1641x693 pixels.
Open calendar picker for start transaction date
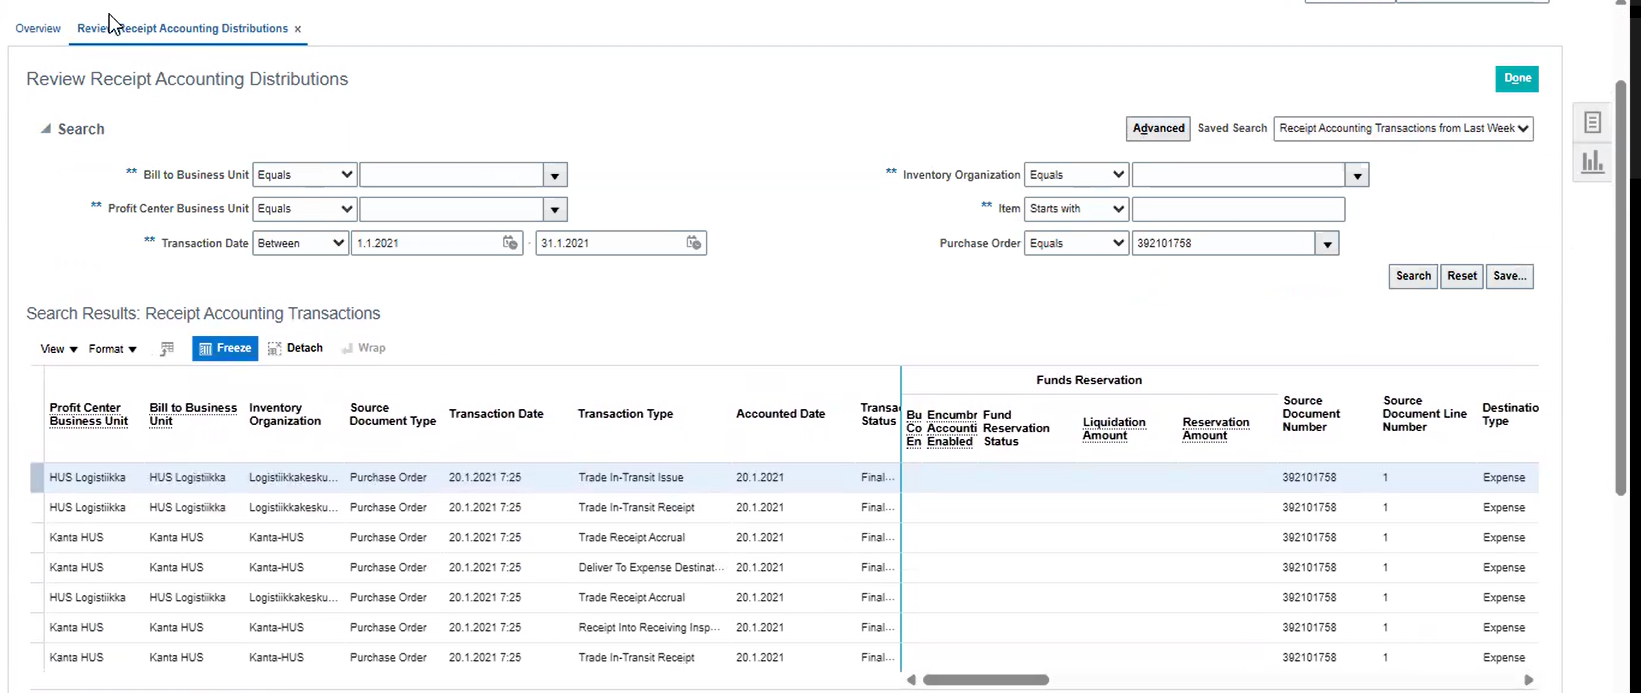(510, 243)
